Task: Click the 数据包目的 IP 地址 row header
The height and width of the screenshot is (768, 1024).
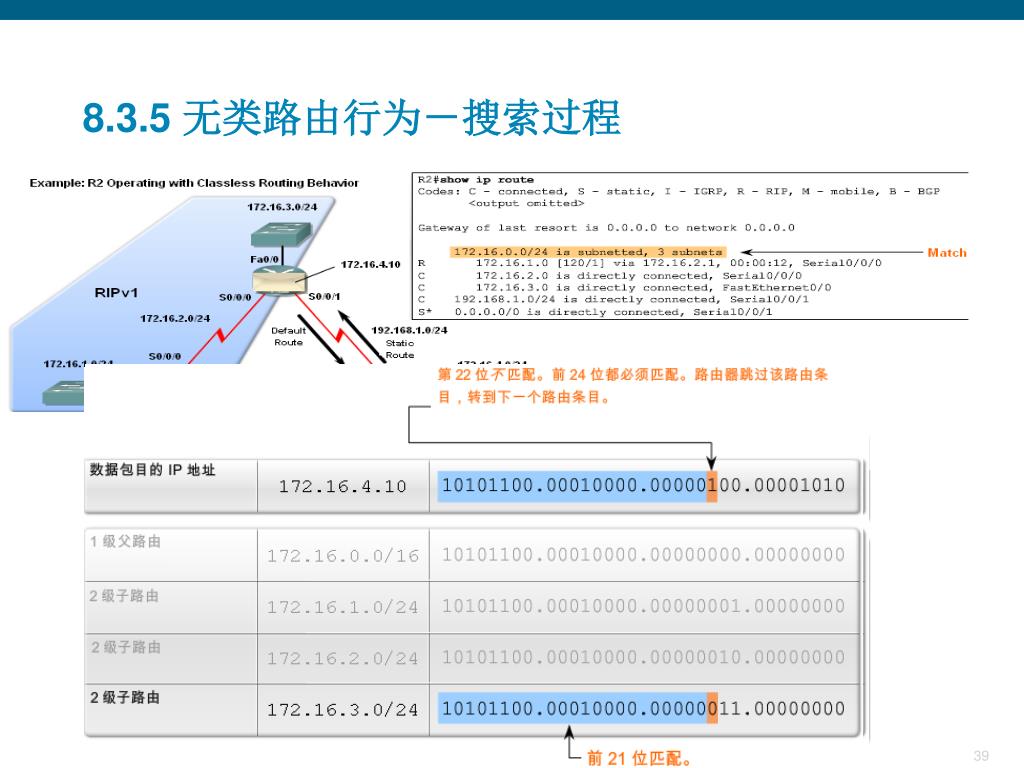Action: [152, 470]
